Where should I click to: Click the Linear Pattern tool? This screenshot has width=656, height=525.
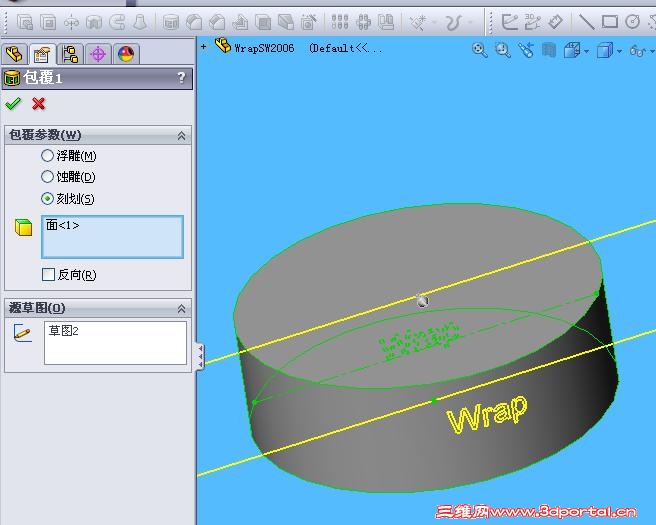[x=340, y=22]
